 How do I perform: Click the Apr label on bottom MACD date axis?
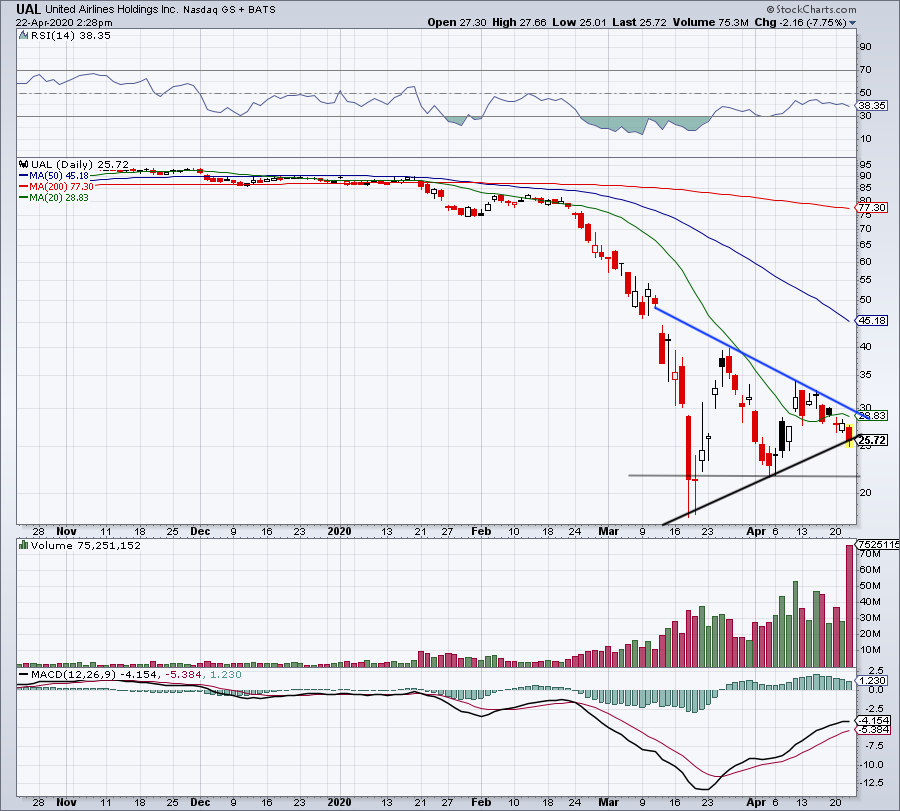tap(756, 802)
